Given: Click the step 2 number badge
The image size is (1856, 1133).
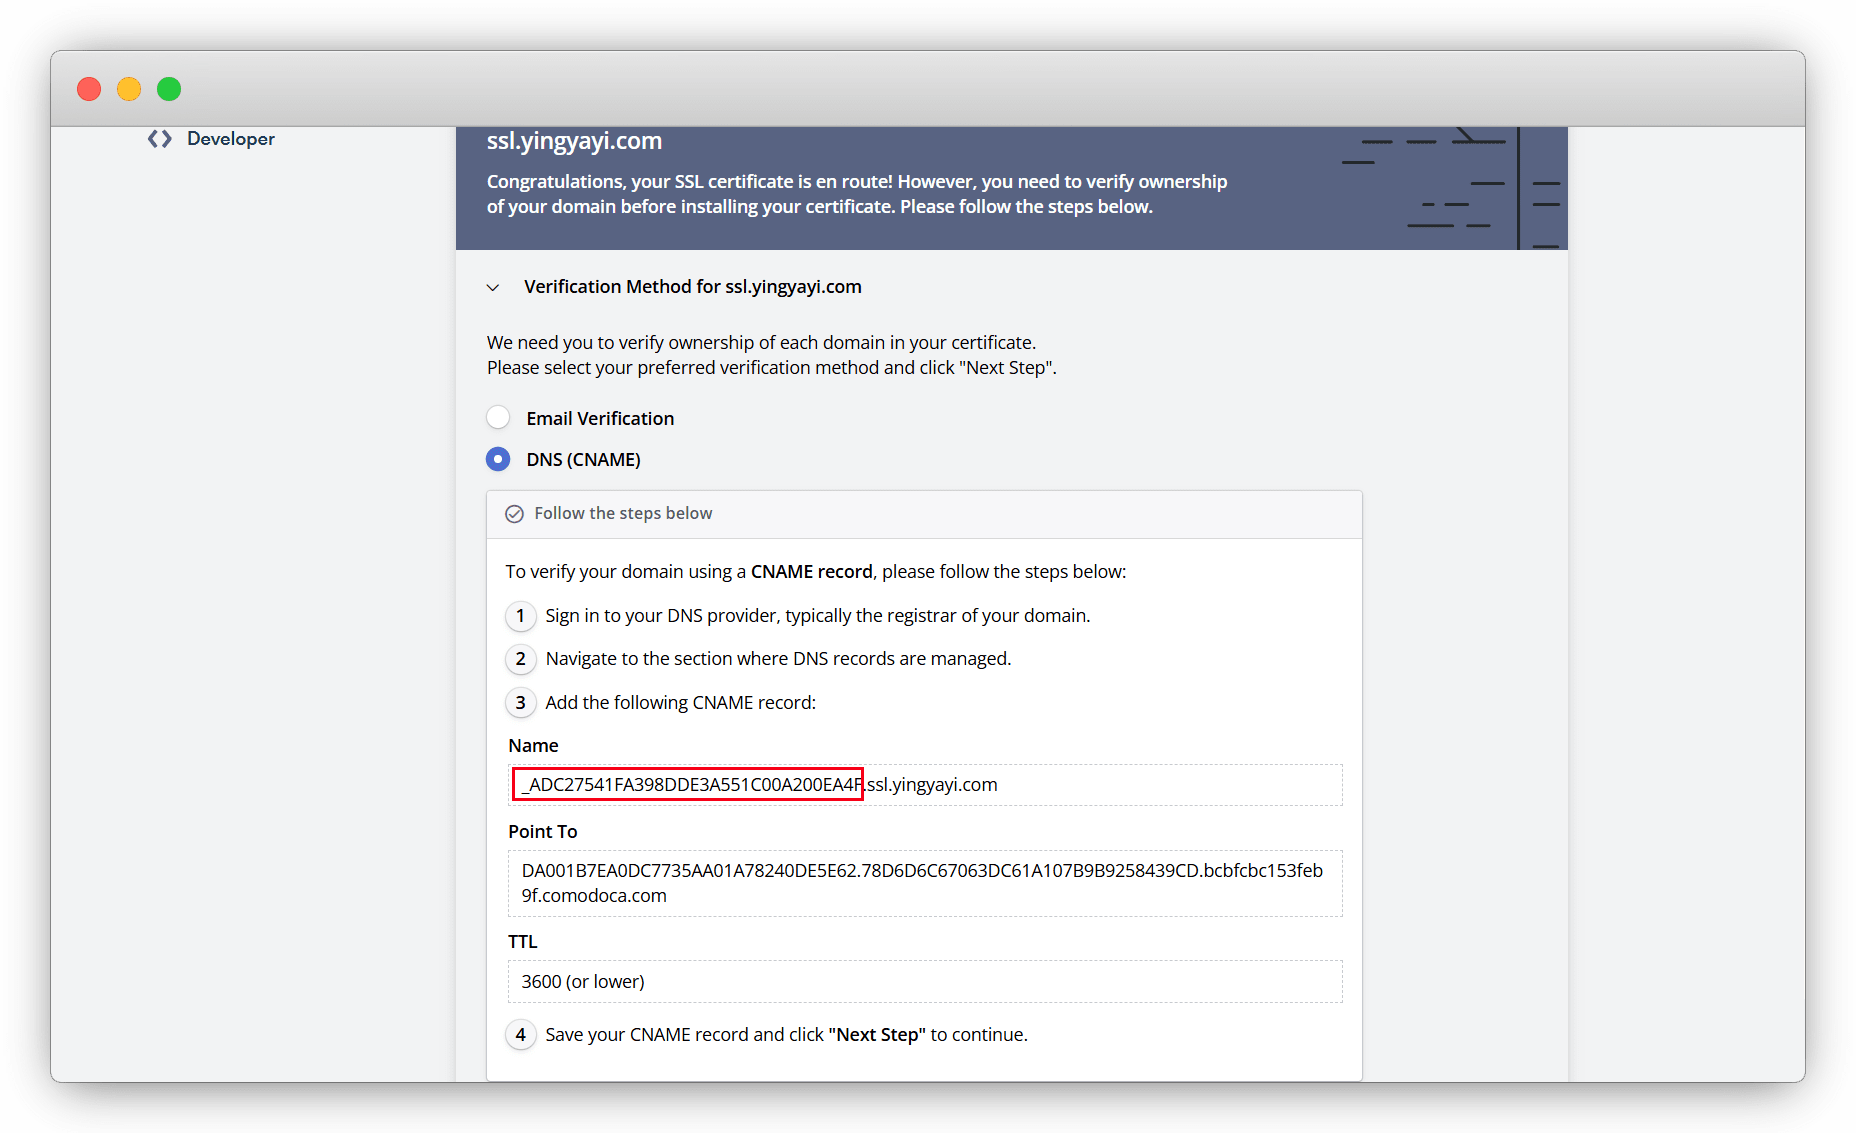Looking at the screenshot, I should (520, 659).
